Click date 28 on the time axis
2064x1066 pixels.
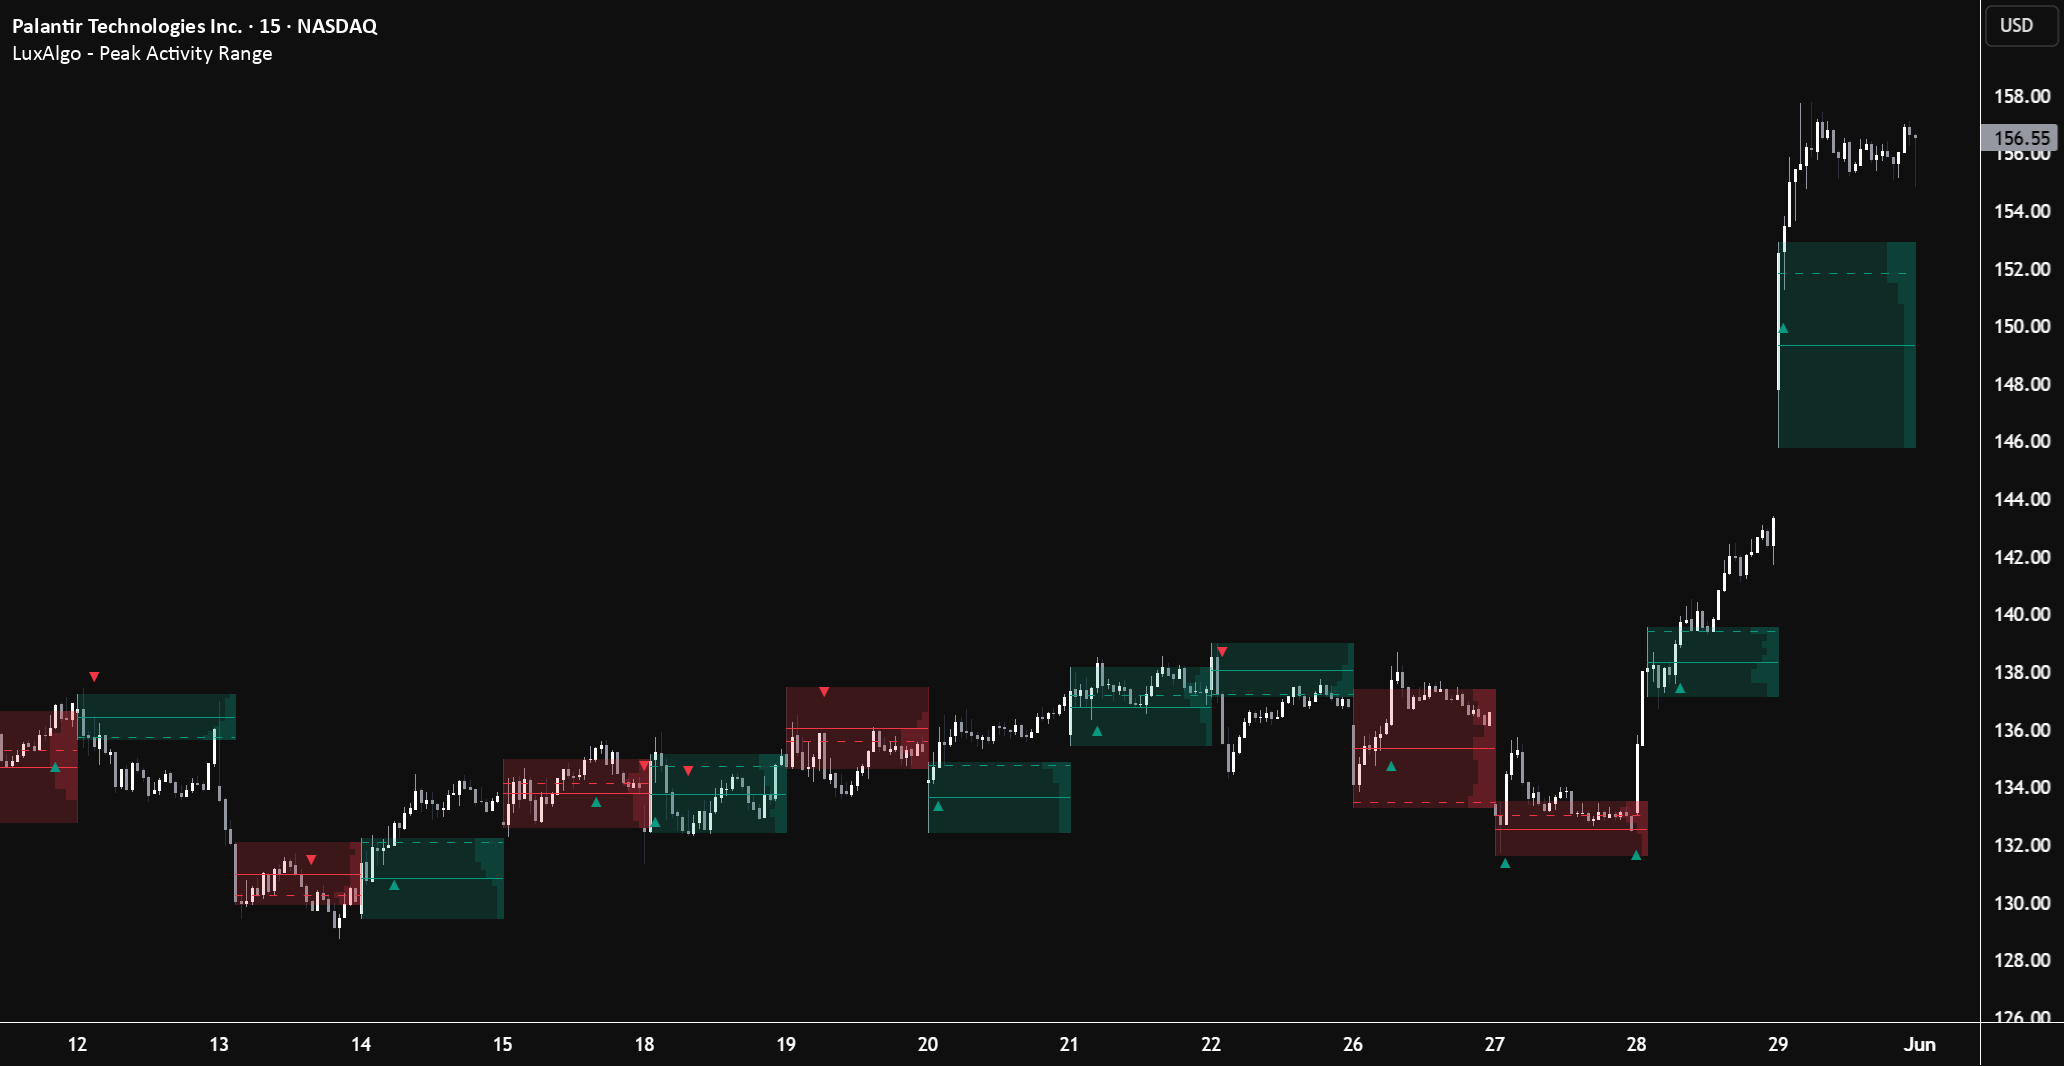click(x=1636, y=1044)
